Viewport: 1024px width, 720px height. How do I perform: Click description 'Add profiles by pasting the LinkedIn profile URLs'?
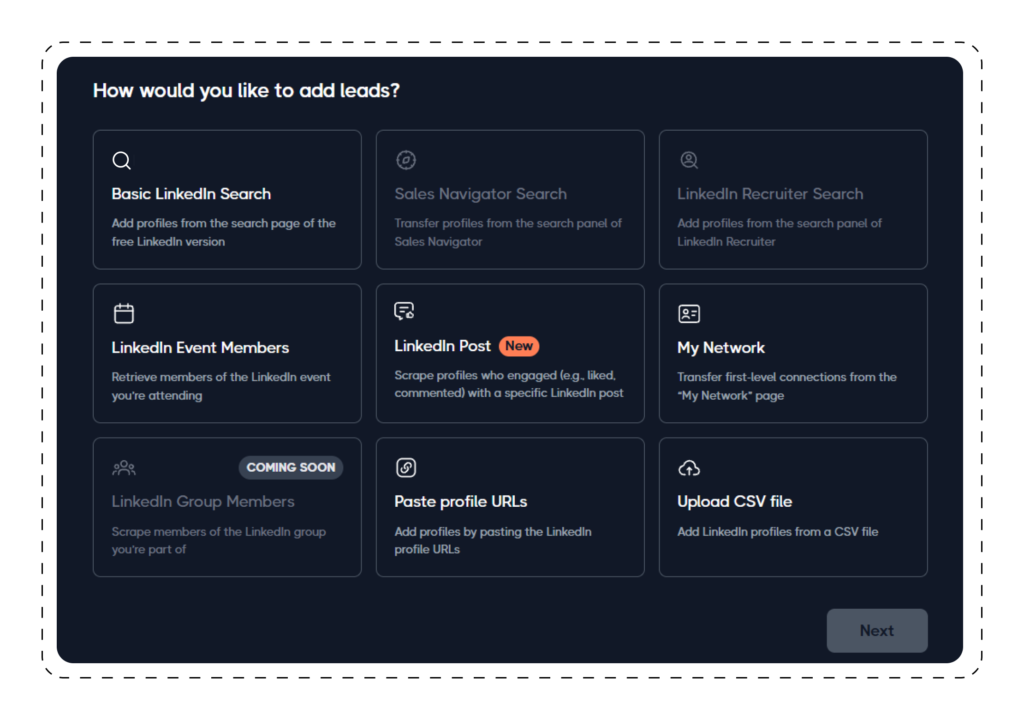(493, 540)
